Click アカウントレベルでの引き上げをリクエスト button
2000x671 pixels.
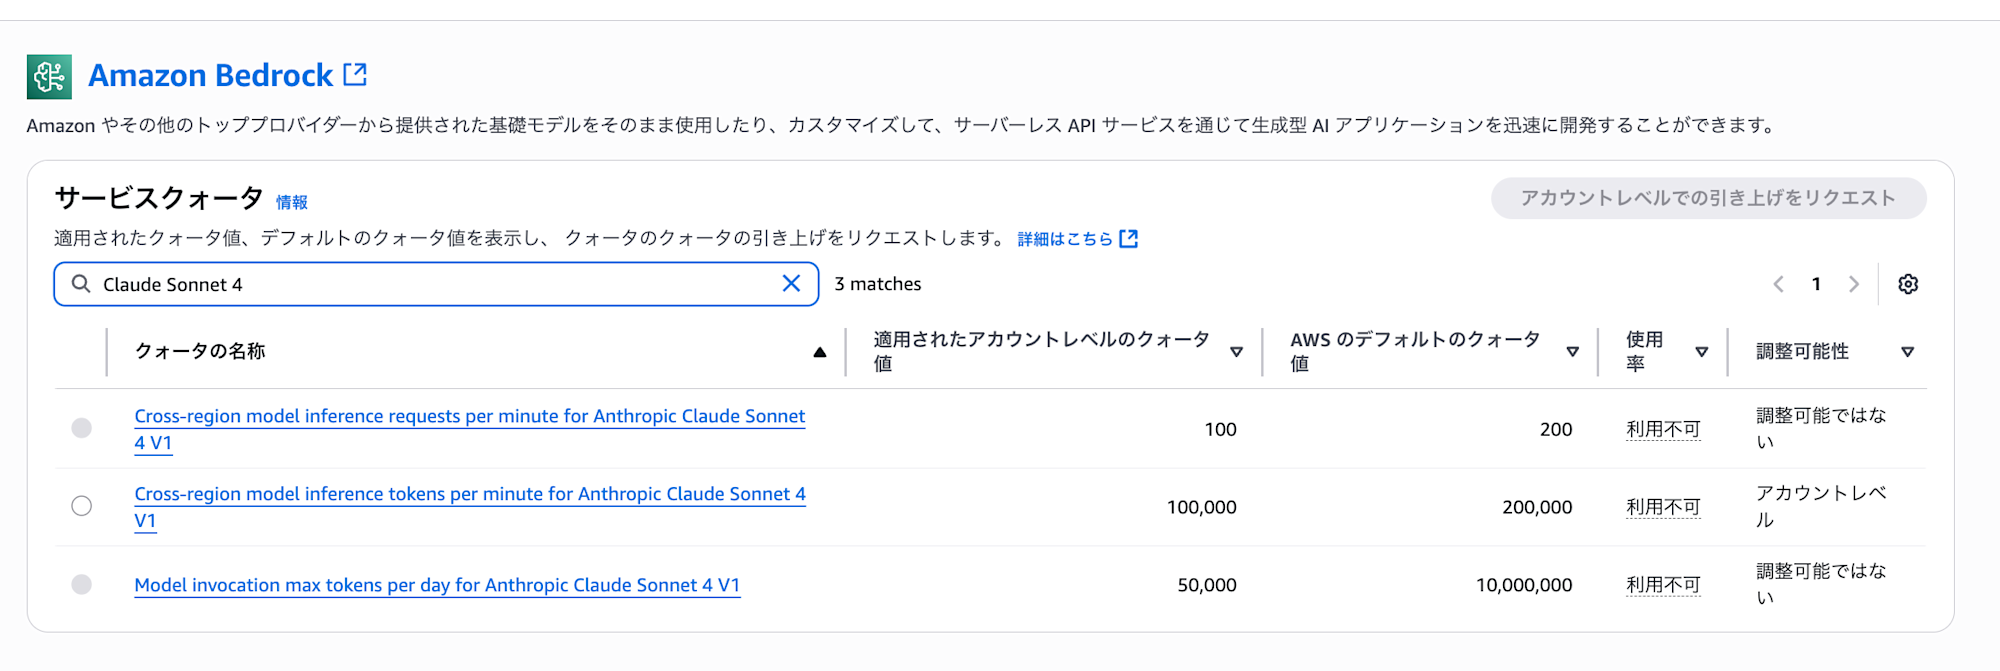point(1708,198)
